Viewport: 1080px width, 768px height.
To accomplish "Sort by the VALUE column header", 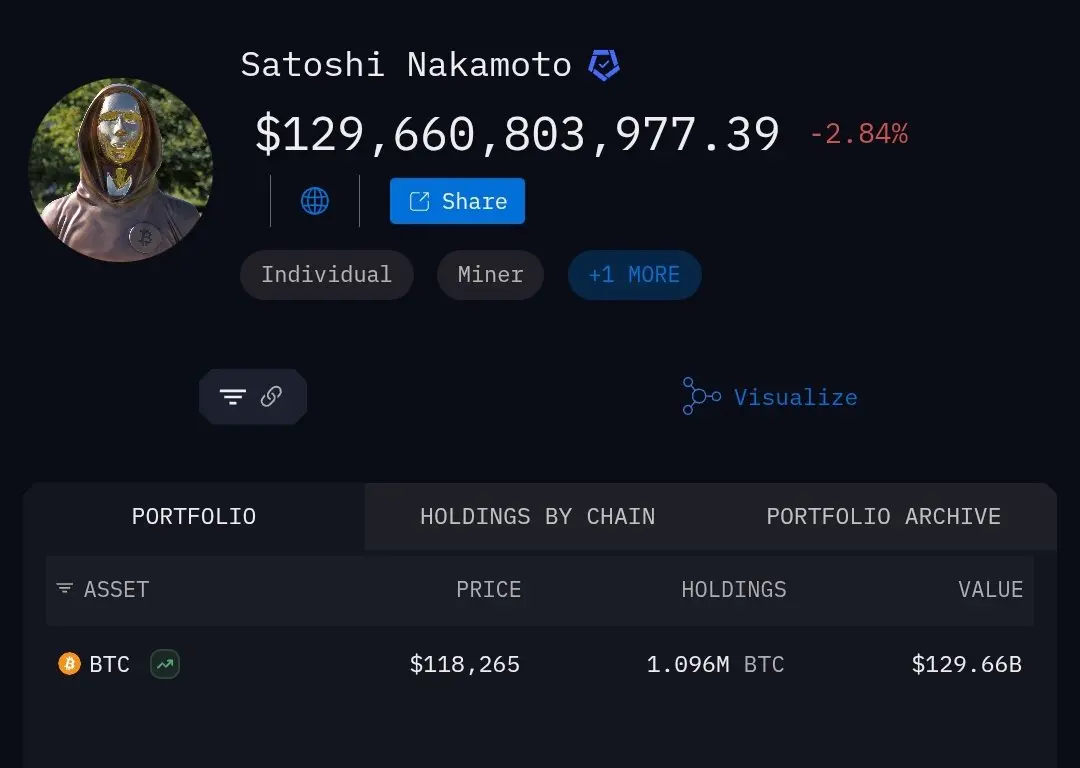I will tap(990, 590).
